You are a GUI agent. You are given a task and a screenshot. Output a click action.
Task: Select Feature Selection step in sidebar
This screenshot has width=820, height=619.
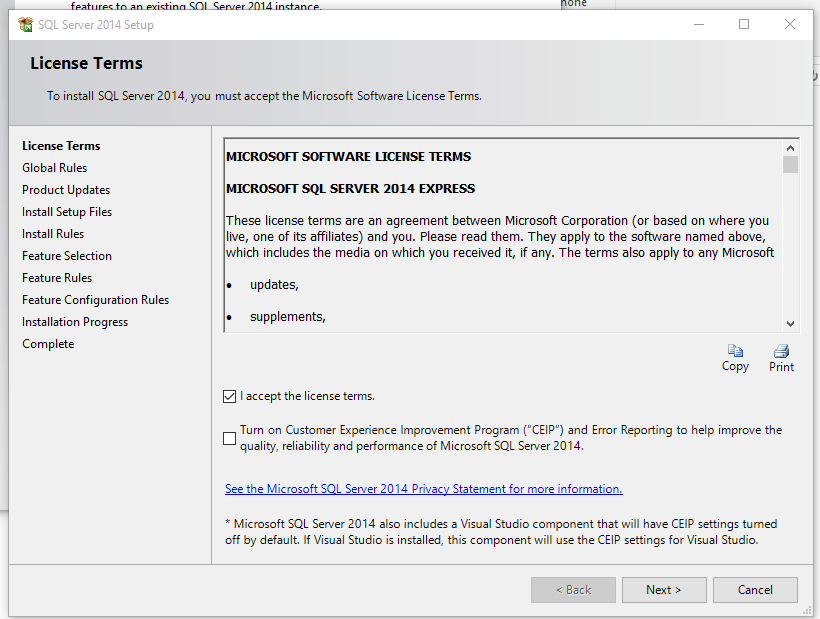67,256
